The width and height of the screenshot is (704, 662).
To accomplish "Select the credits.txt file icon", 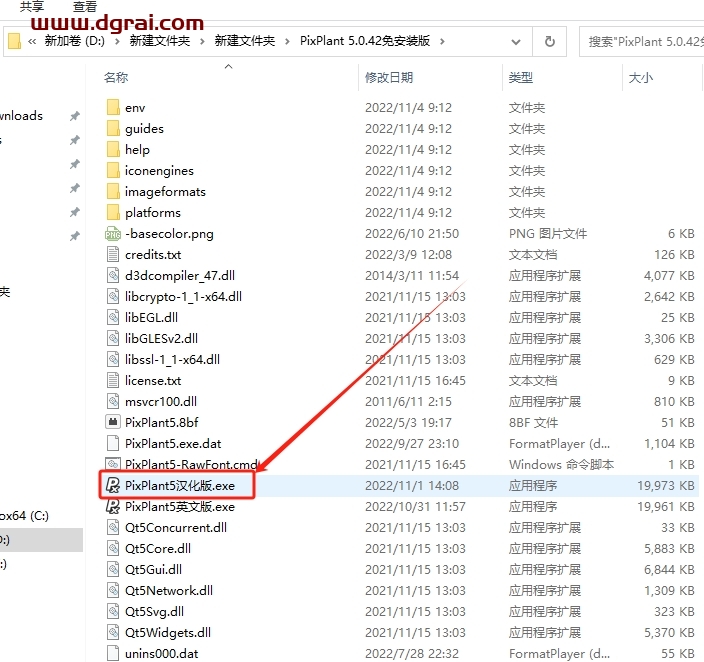I will tap(113, 255).
